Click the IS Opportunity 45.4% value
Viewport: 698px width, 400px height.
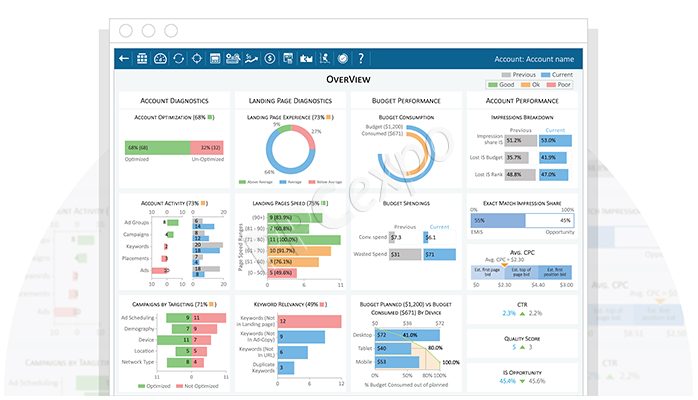point(507,381)
